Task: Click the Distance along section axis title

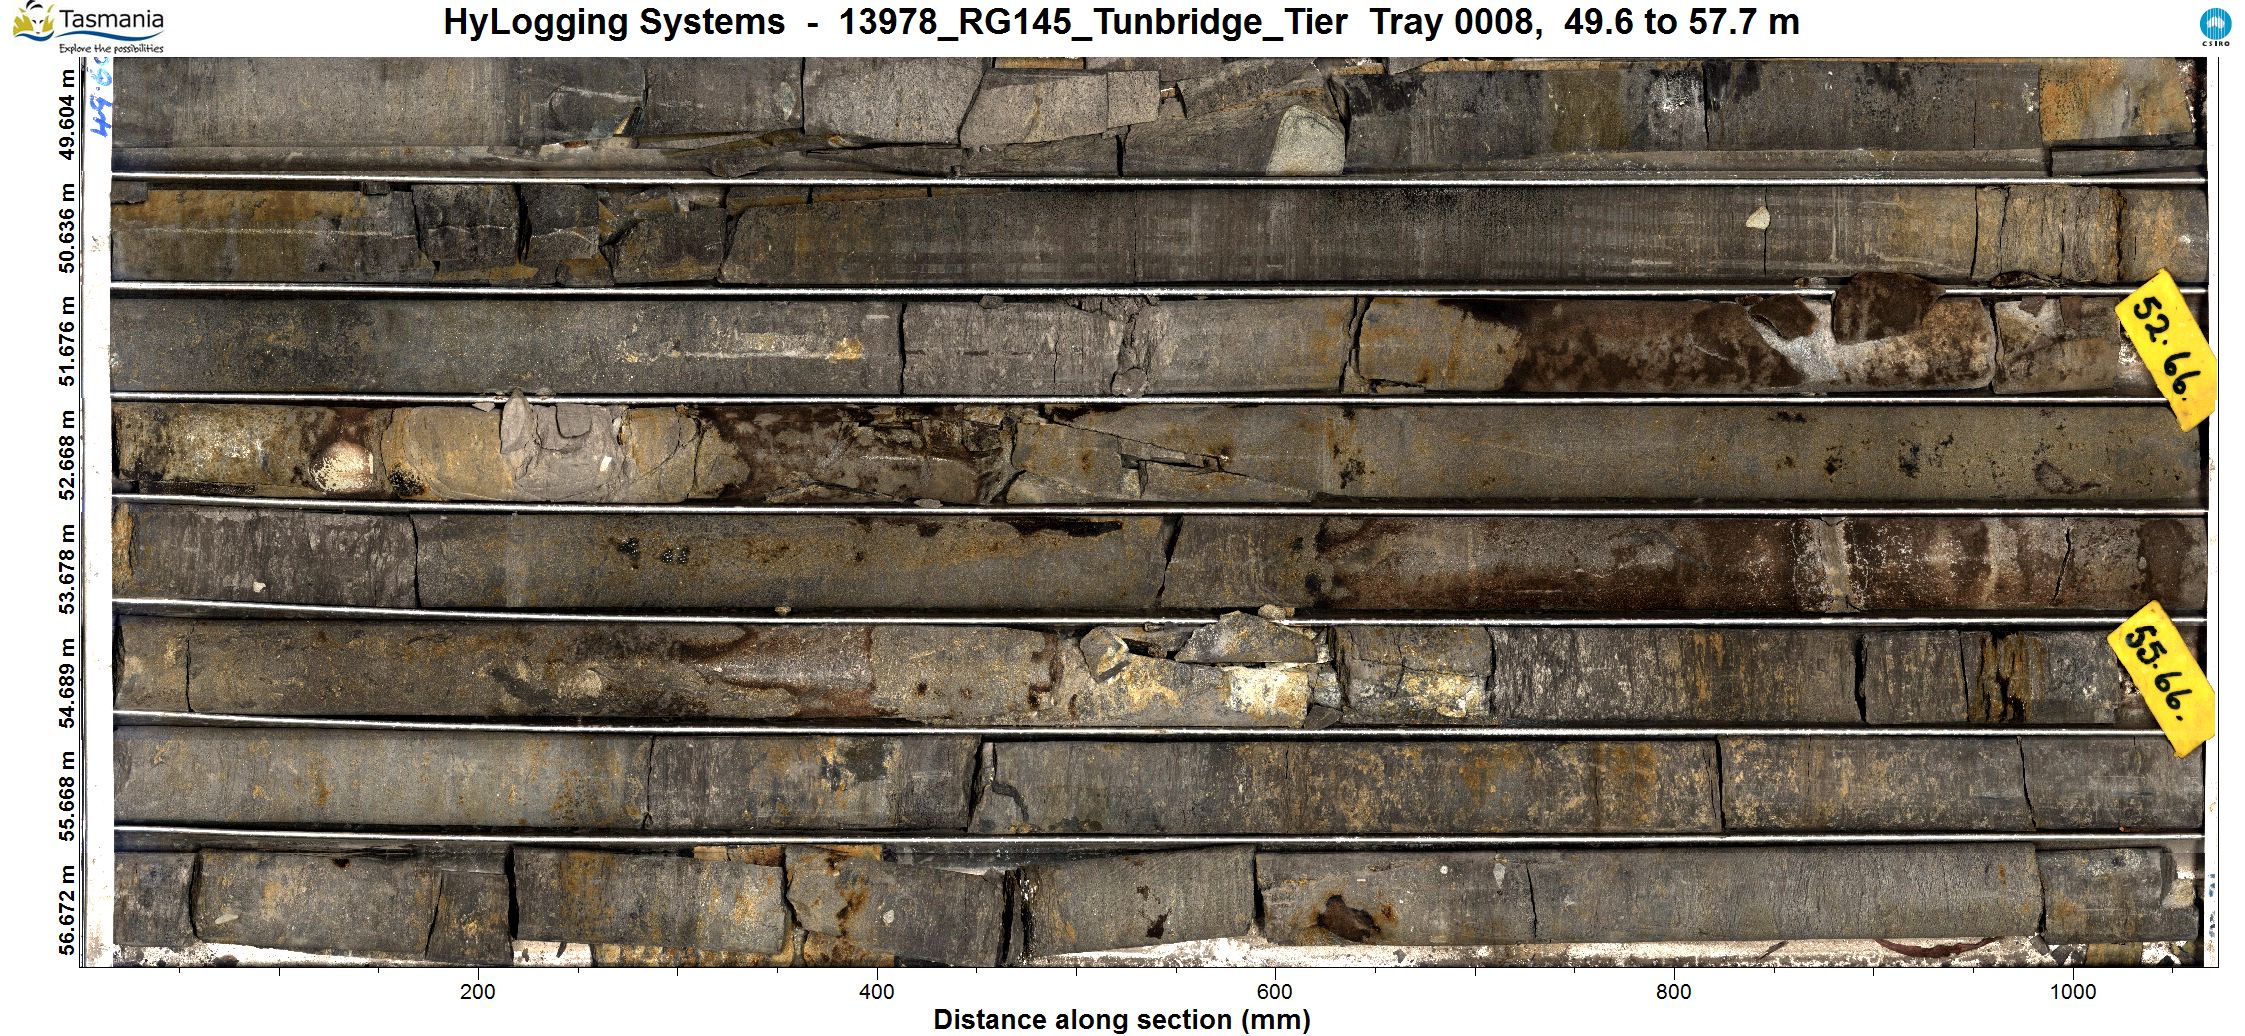Action: [x=1121, y=1020]
